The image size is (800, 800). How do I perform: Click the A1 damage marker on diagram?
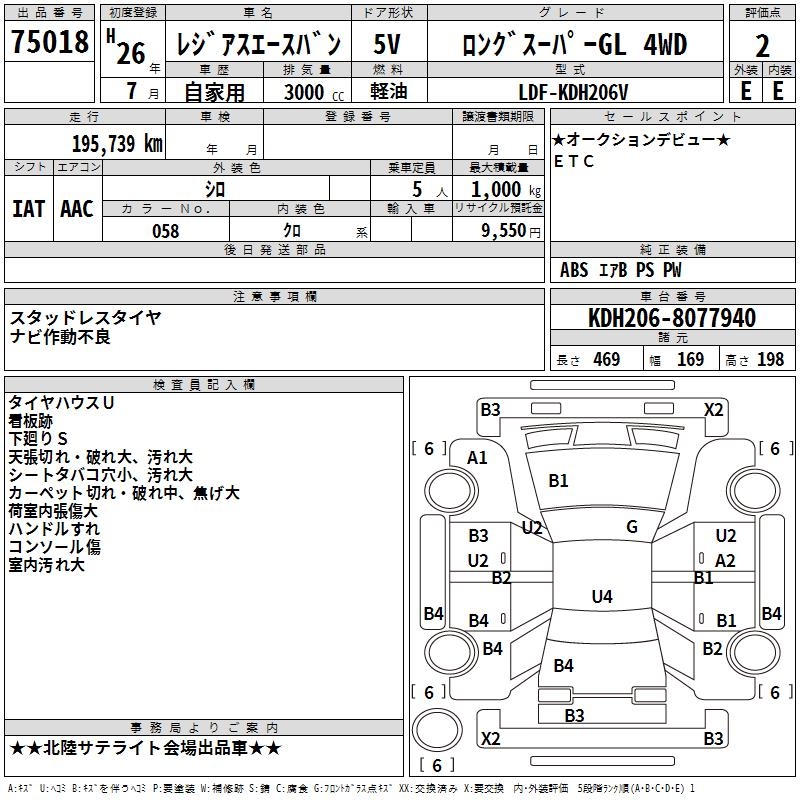(477, 457)
